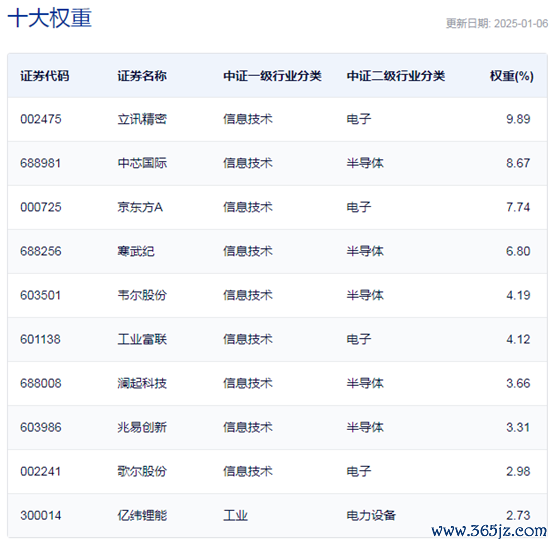
Task: Click the 歌尔股份 stock name
Action: point(142,471)
